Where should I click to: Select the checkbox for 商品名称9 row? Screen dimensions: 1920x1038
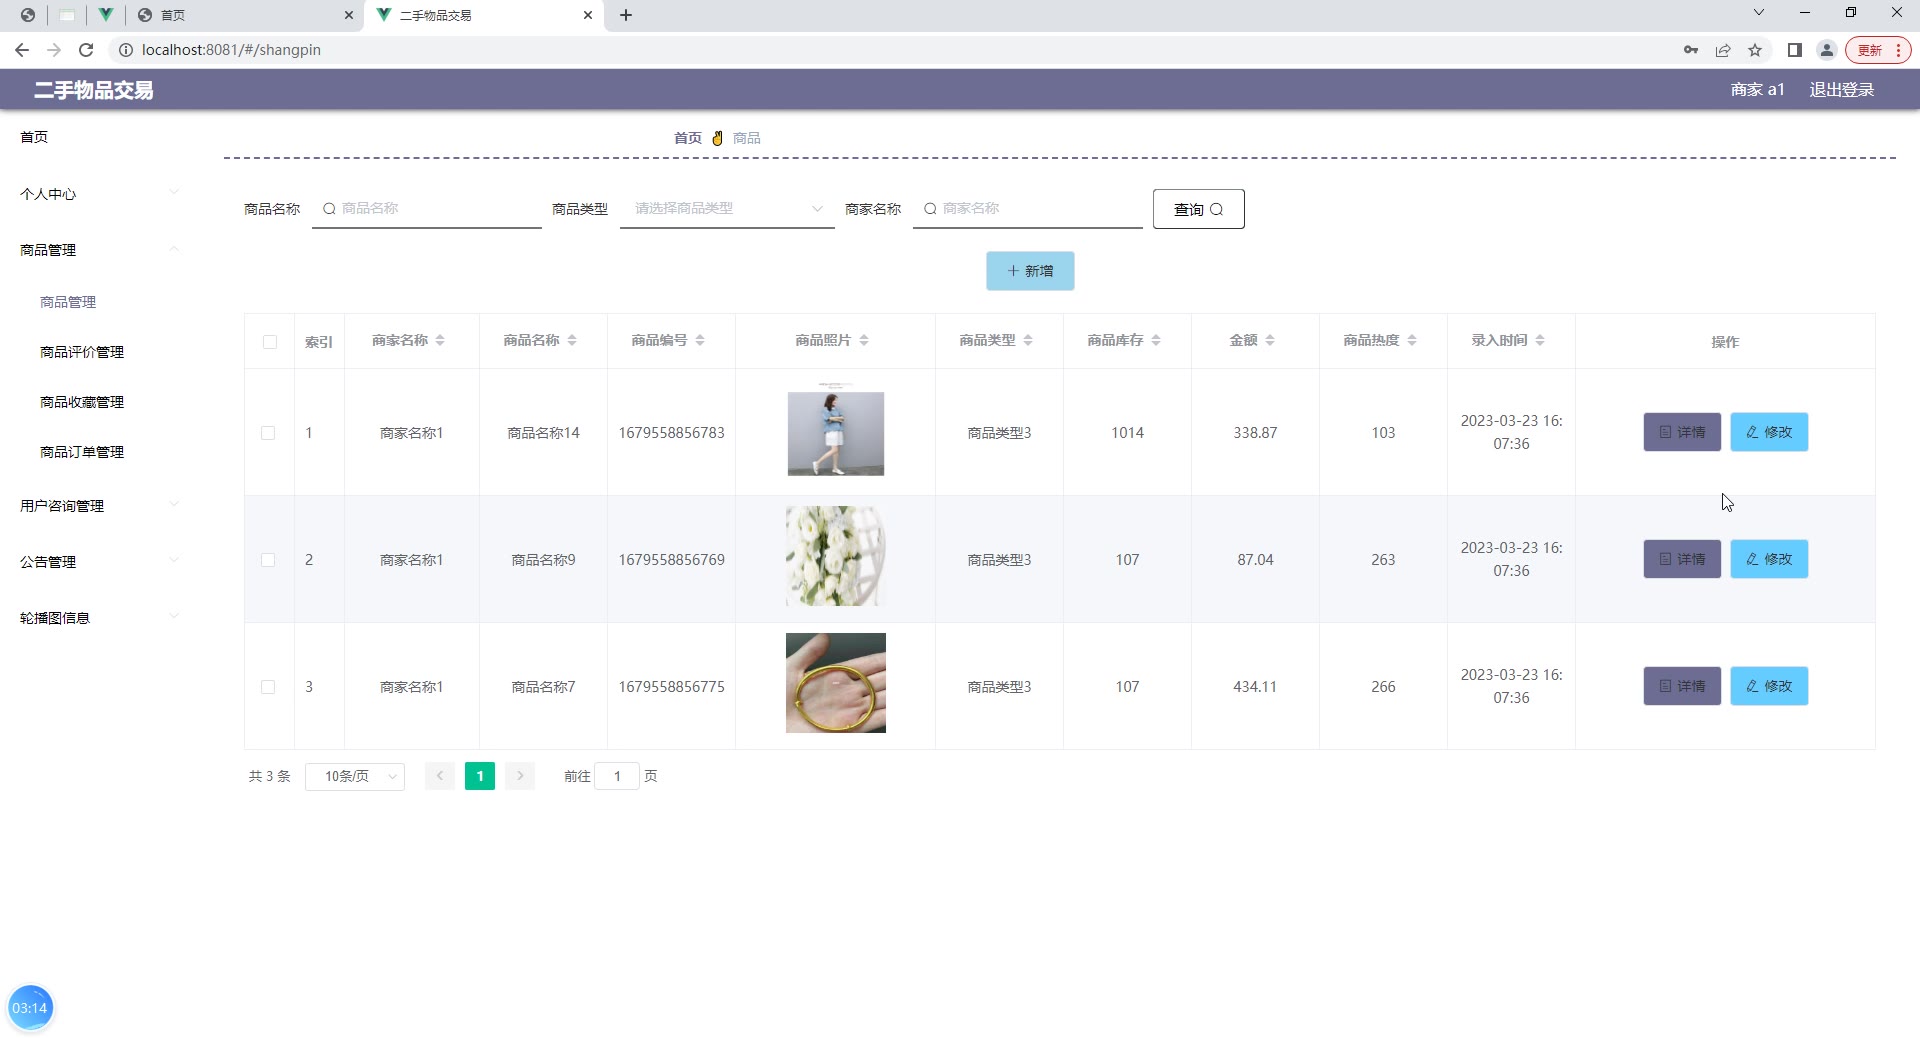pyautogui.click(x=268, y=560)
